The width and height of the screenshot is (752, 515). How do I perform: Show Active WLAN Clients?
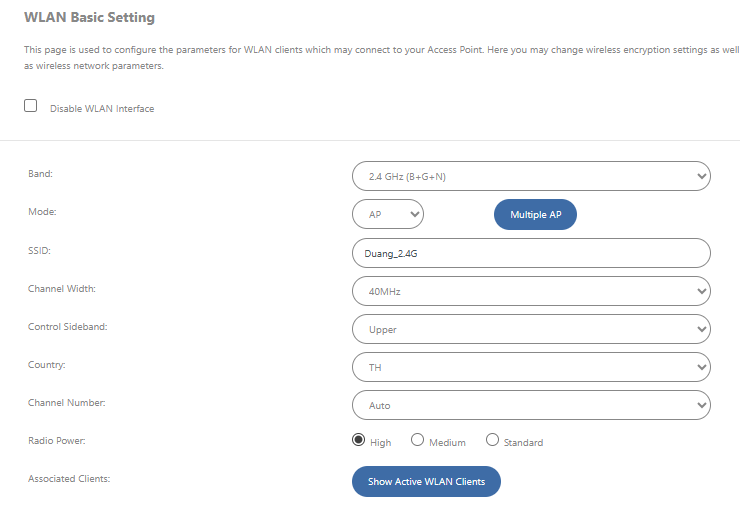pyautogui.click(x=426, y=481)
